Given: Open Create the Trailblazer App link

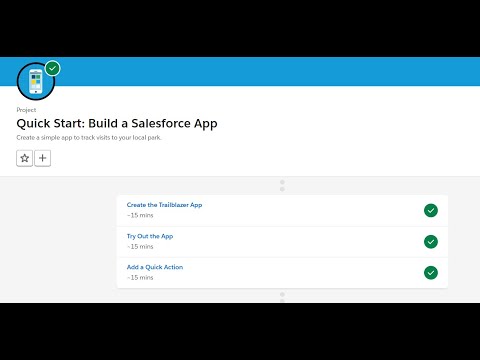Looking at the screenshot, I should (164, 205).
